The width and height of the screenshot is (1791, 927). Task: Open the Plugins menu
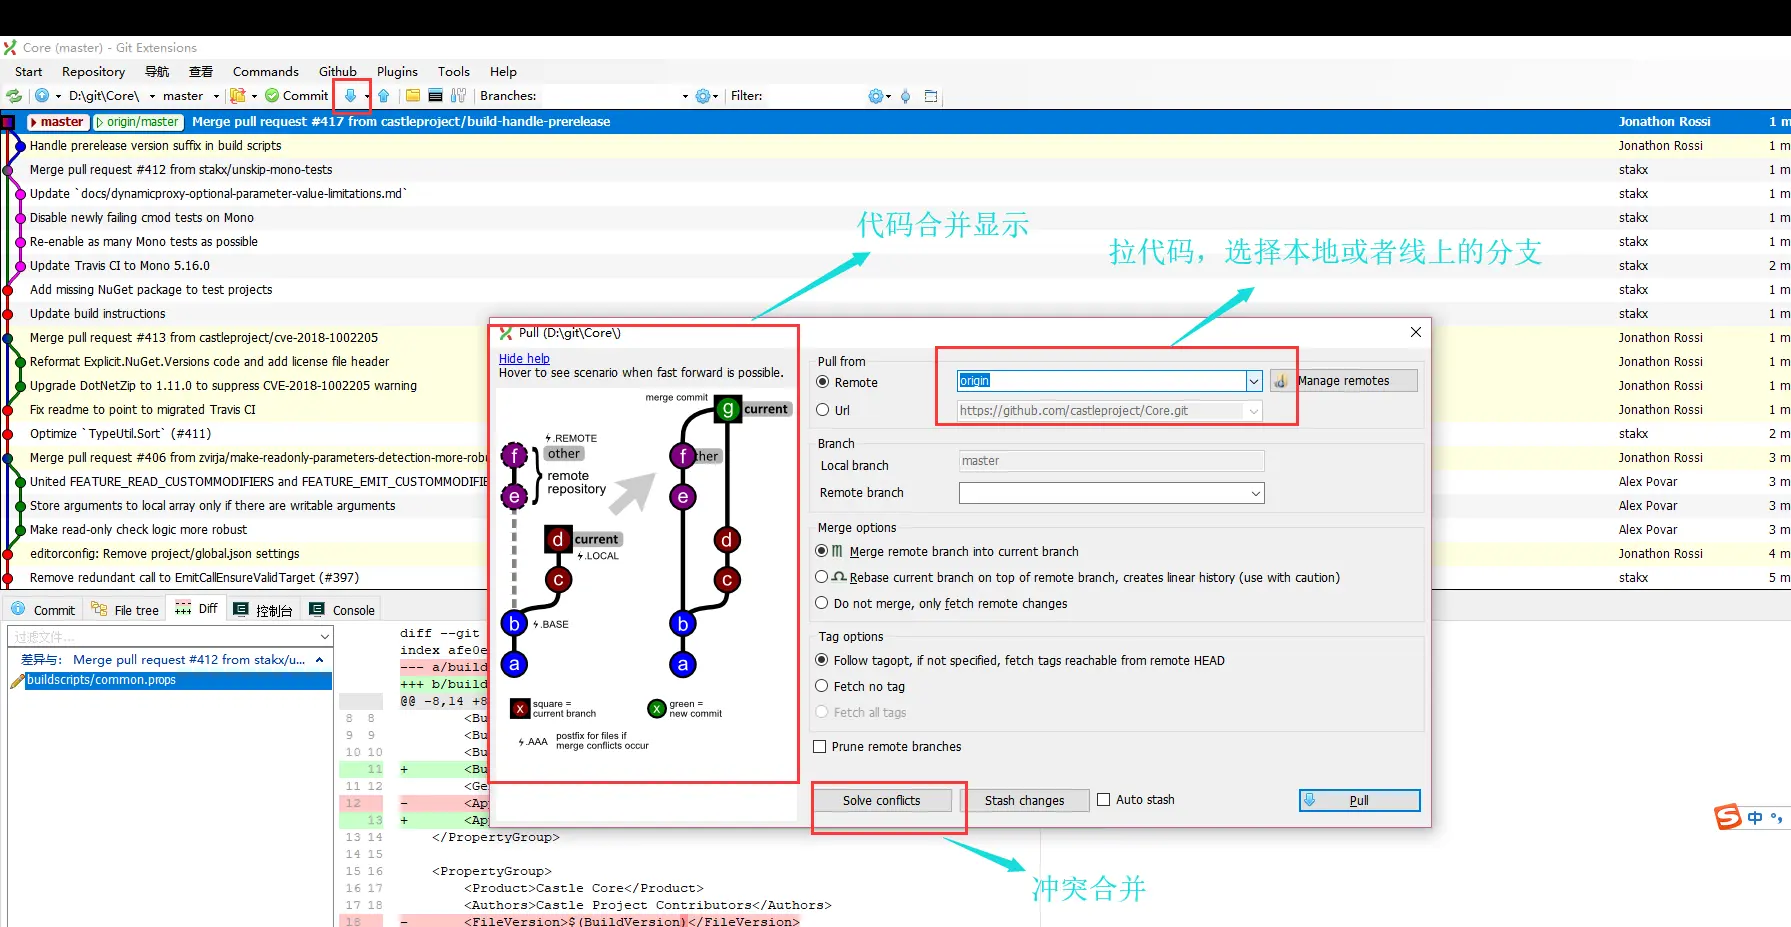(x=397, y=72)
